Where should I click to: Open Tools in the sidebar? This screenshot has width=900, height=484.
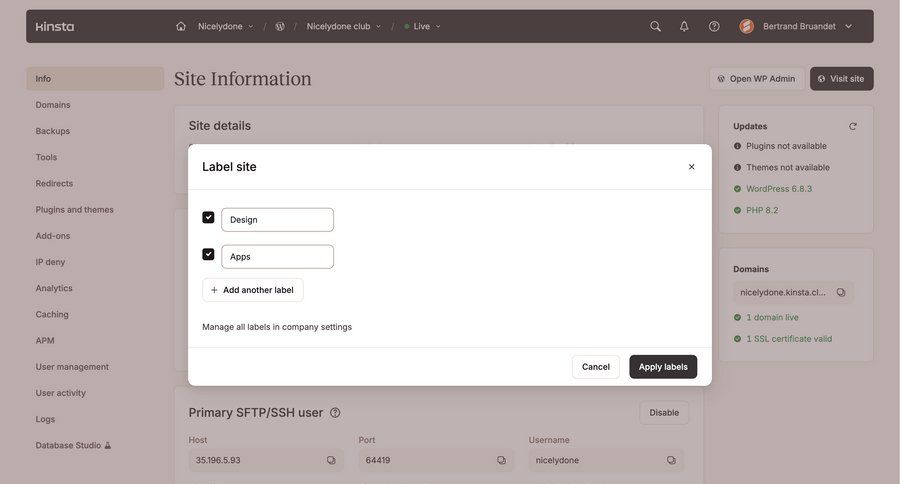46,157
